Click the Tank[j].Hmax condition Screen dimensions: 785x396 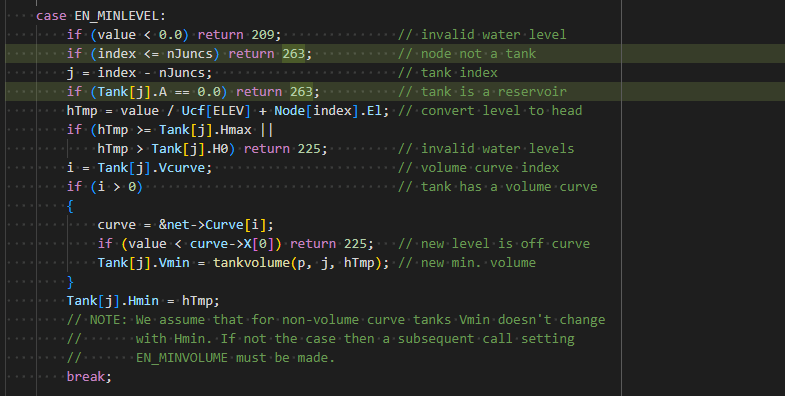pos(205,130)
